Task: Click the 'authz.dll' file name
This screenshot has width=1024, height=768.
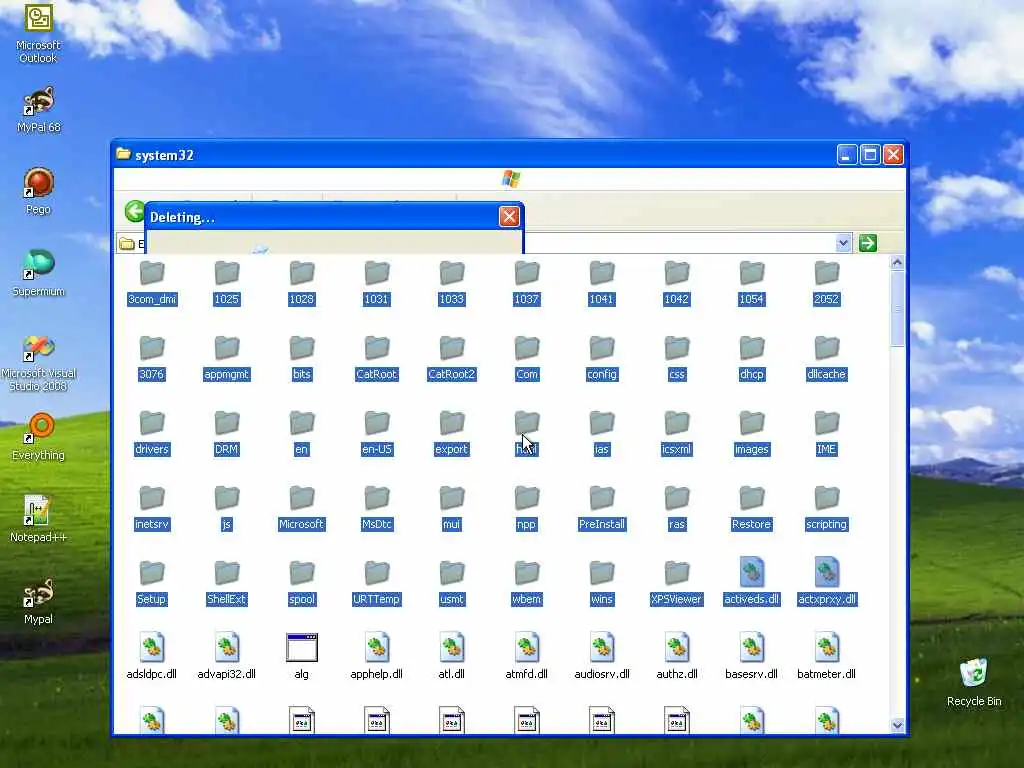Action: [677, 674]
